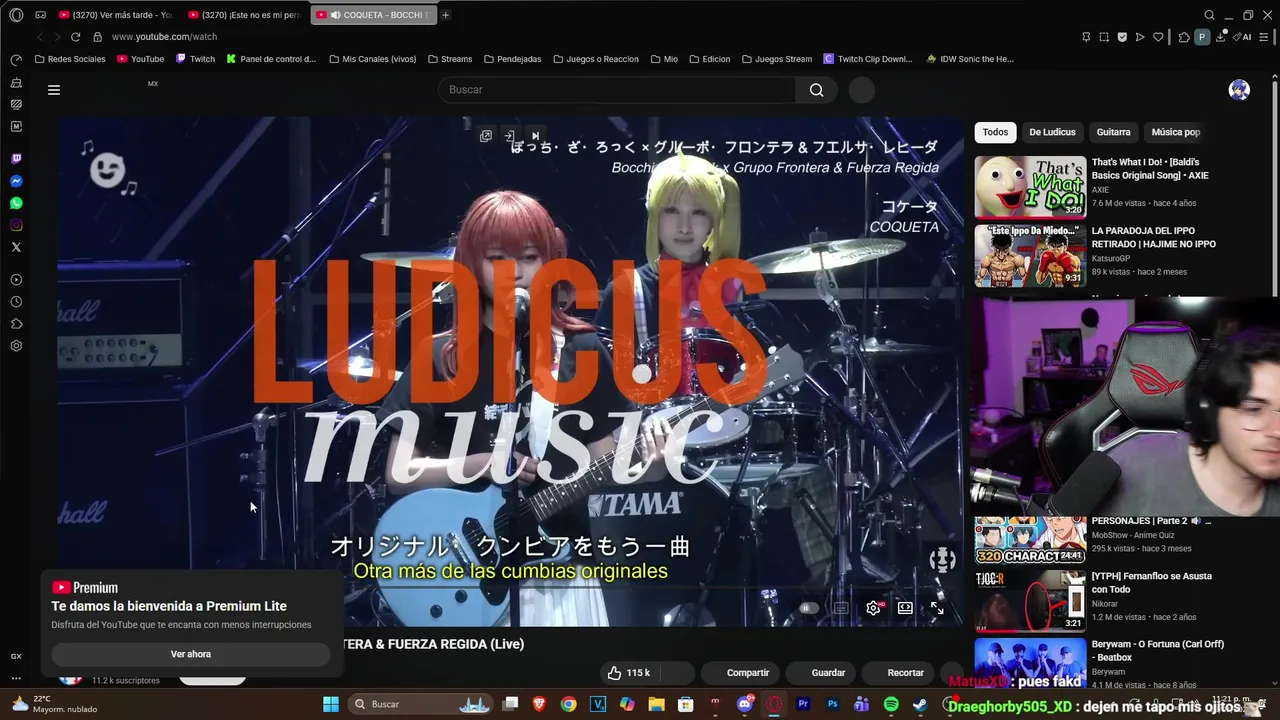Open La Paradoja del Ippo thumbnail
Image resolution: width=1280 pixels, height=720 pixels.
point(1030,256)
